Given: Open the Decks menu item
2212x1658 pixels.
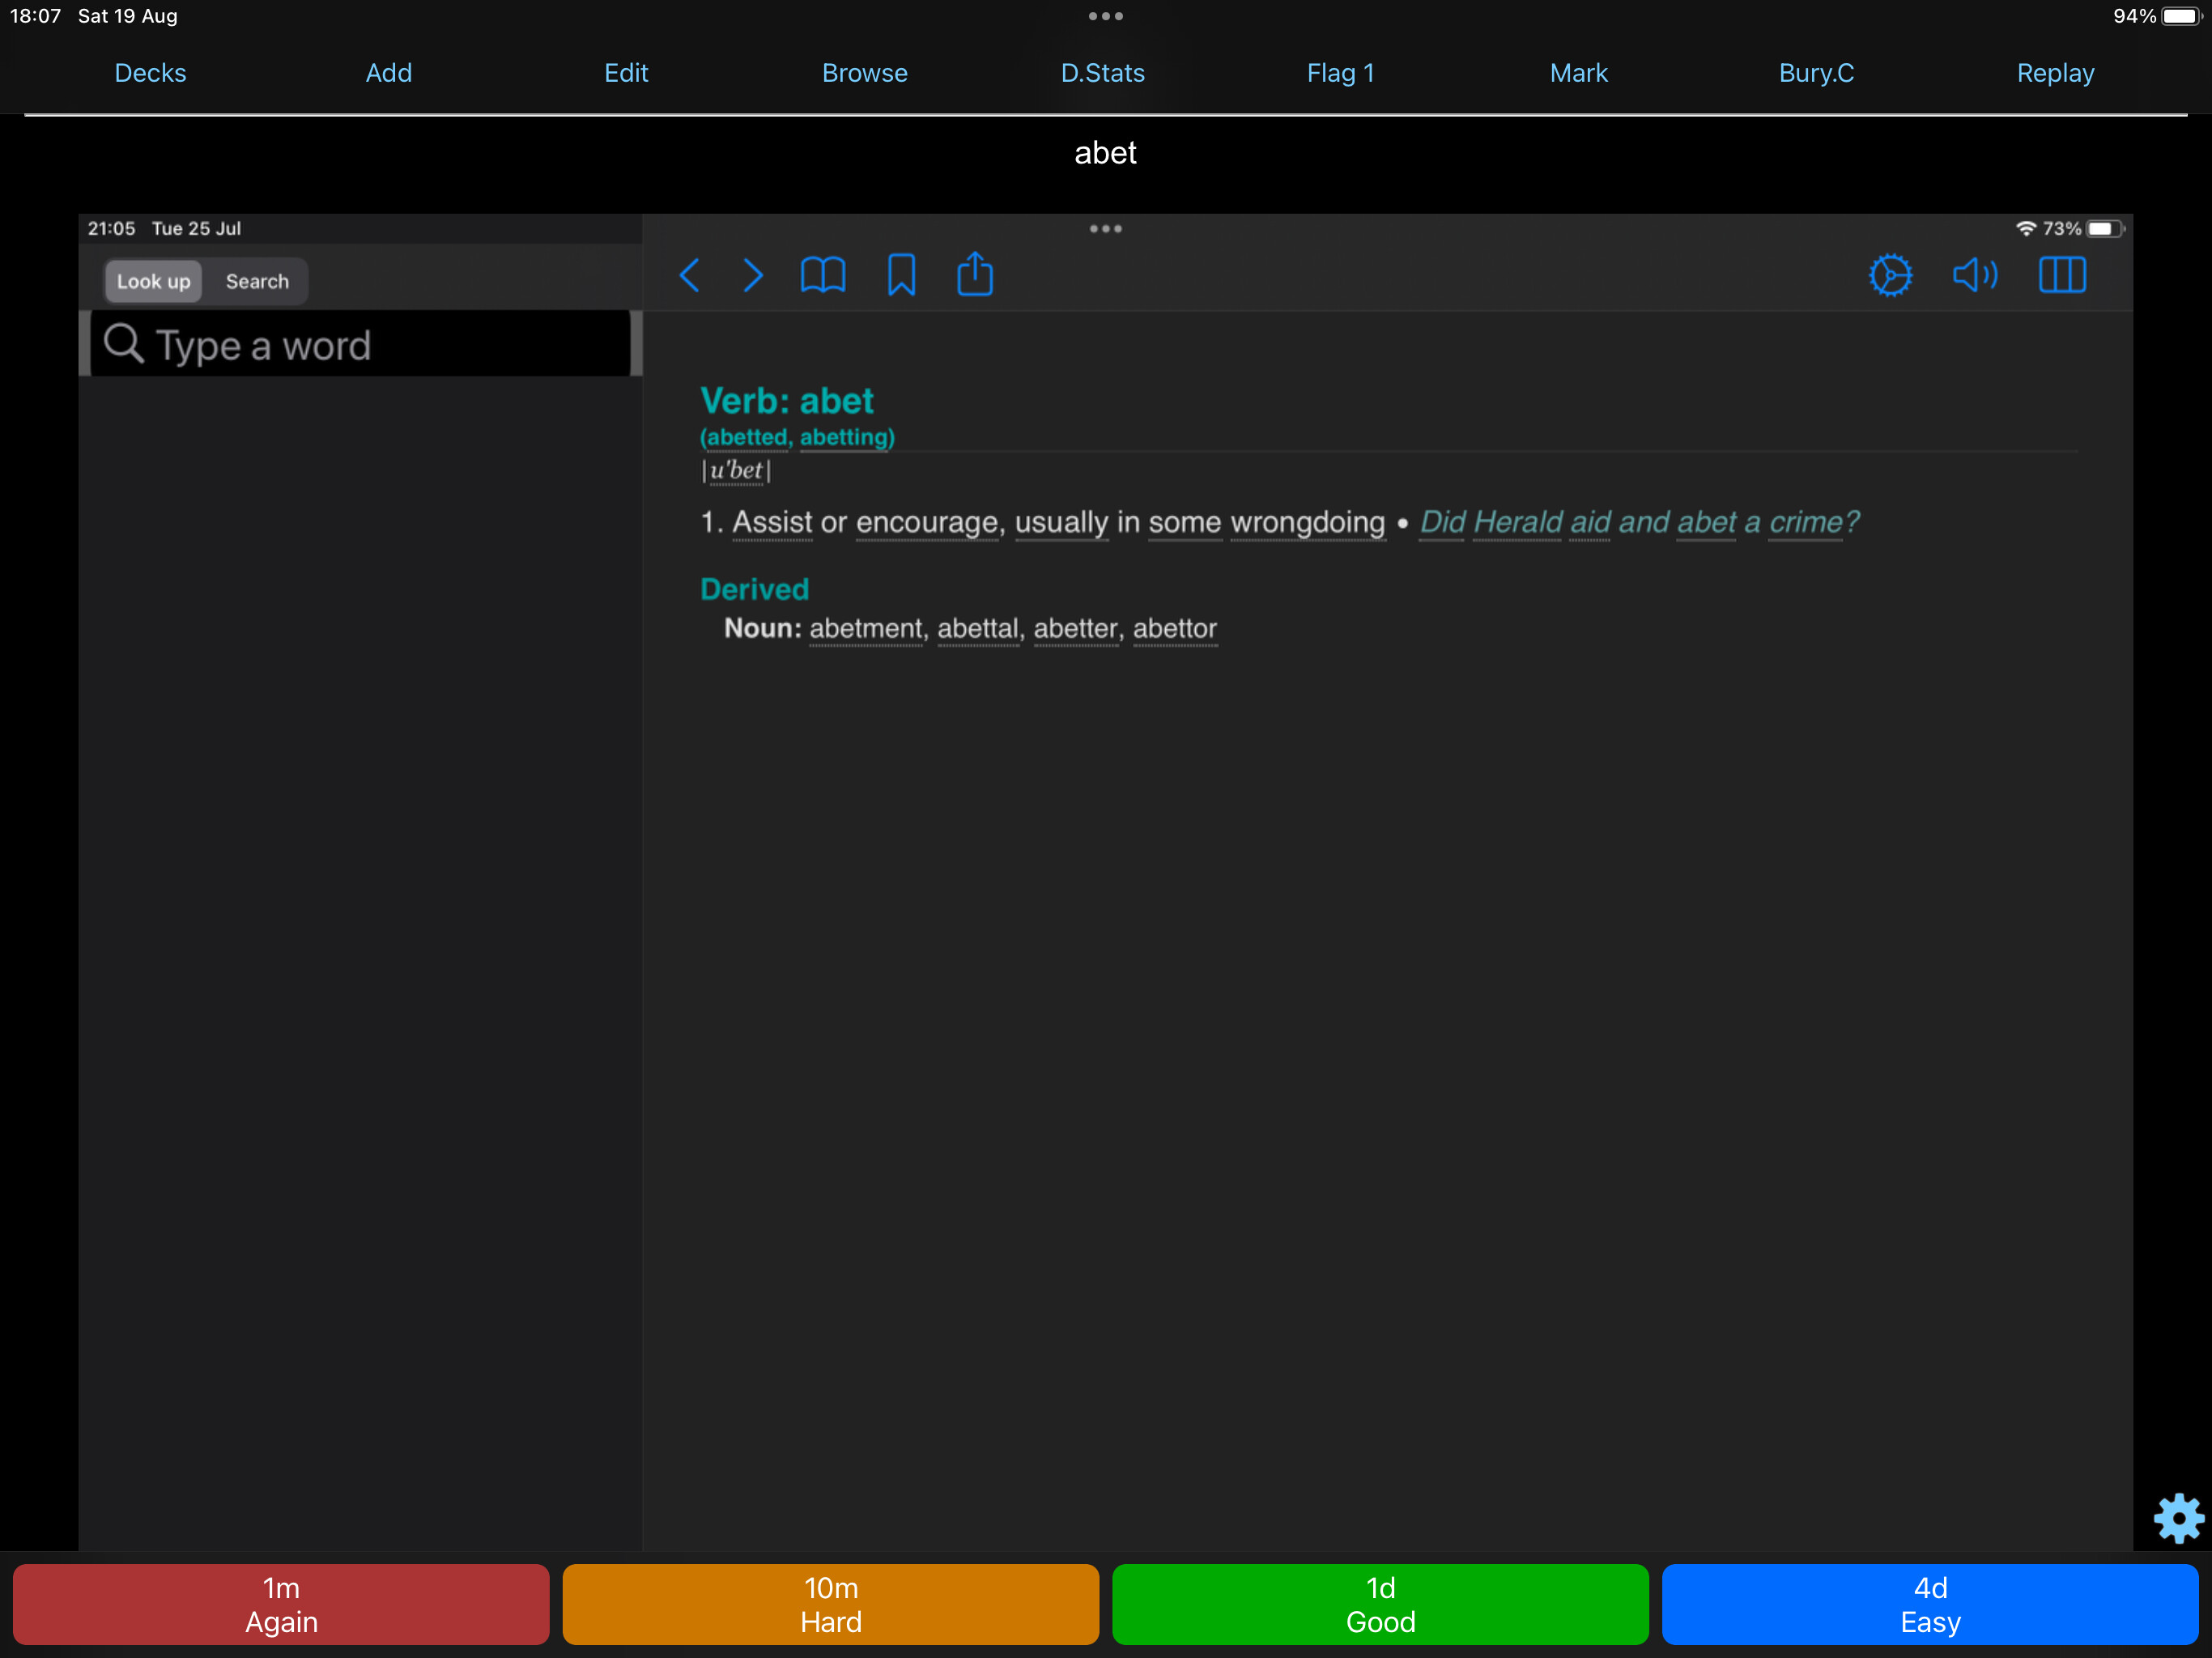Looking at the screenshot, I should pyautogui.click(x=150, y=73).
